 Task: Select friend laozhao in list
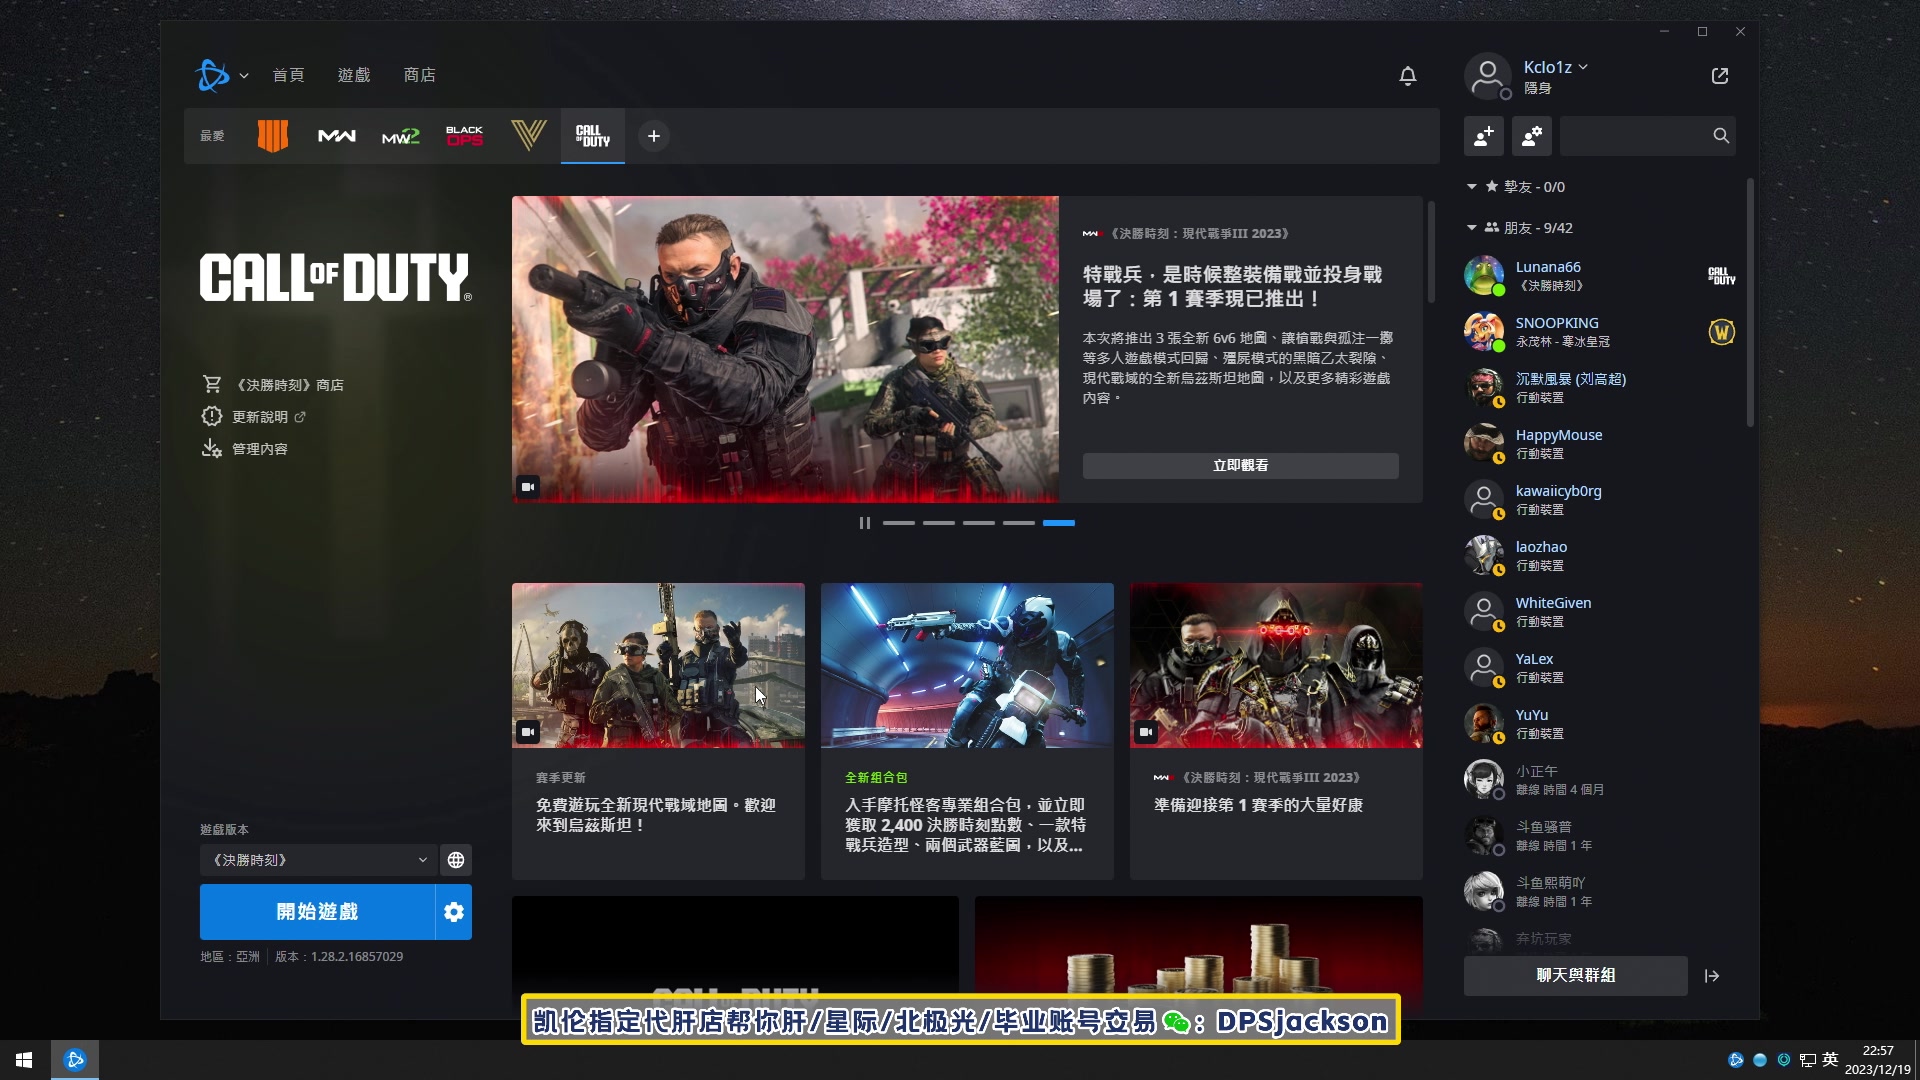pos(1600,556)
